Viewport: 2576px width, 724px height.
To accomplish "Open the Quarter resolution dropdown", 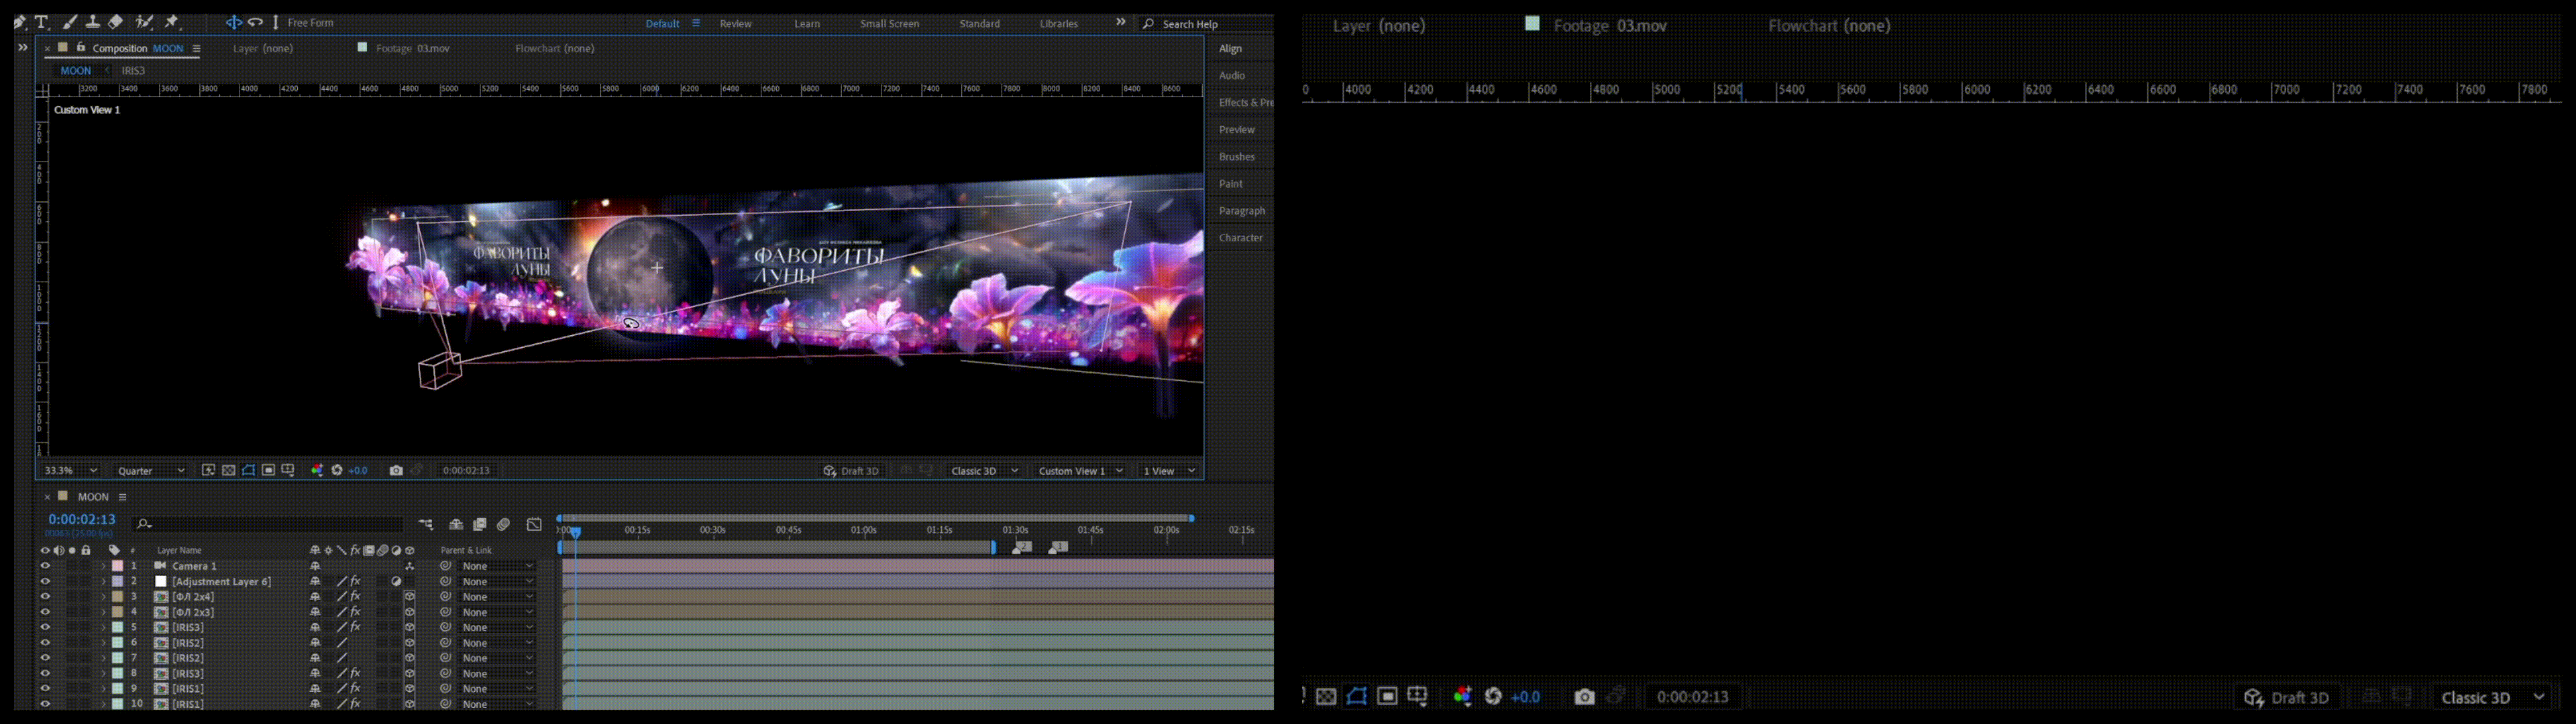I will (x=151, y=470).
